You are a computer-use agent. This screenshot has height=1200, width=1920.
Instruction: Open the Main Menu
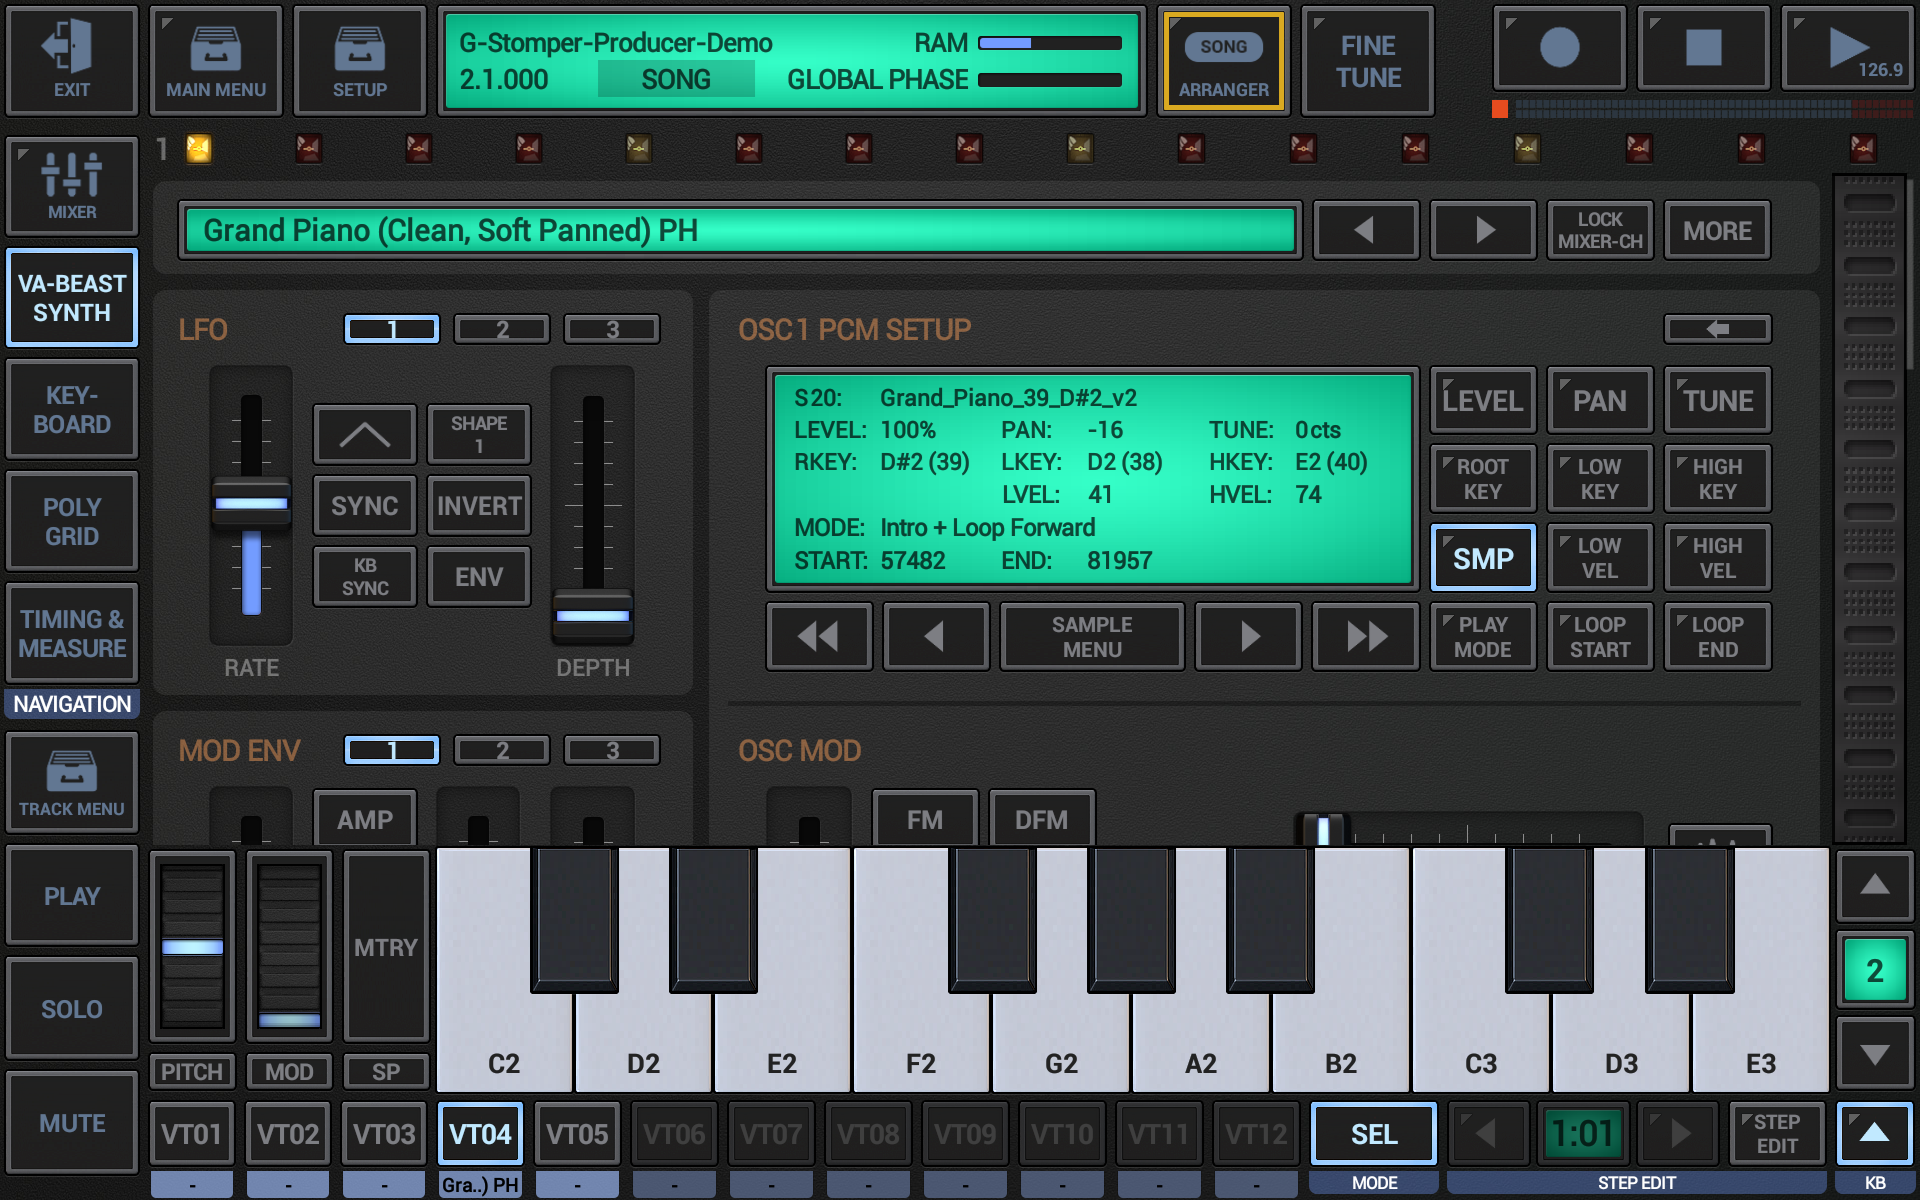(x=215, y=60)
